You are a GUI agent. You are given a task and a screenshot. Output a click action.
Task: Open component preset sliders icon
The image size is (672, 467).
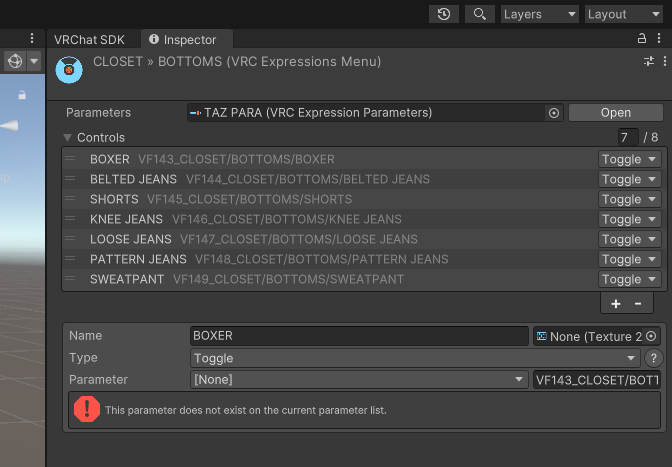click(649, 61)
